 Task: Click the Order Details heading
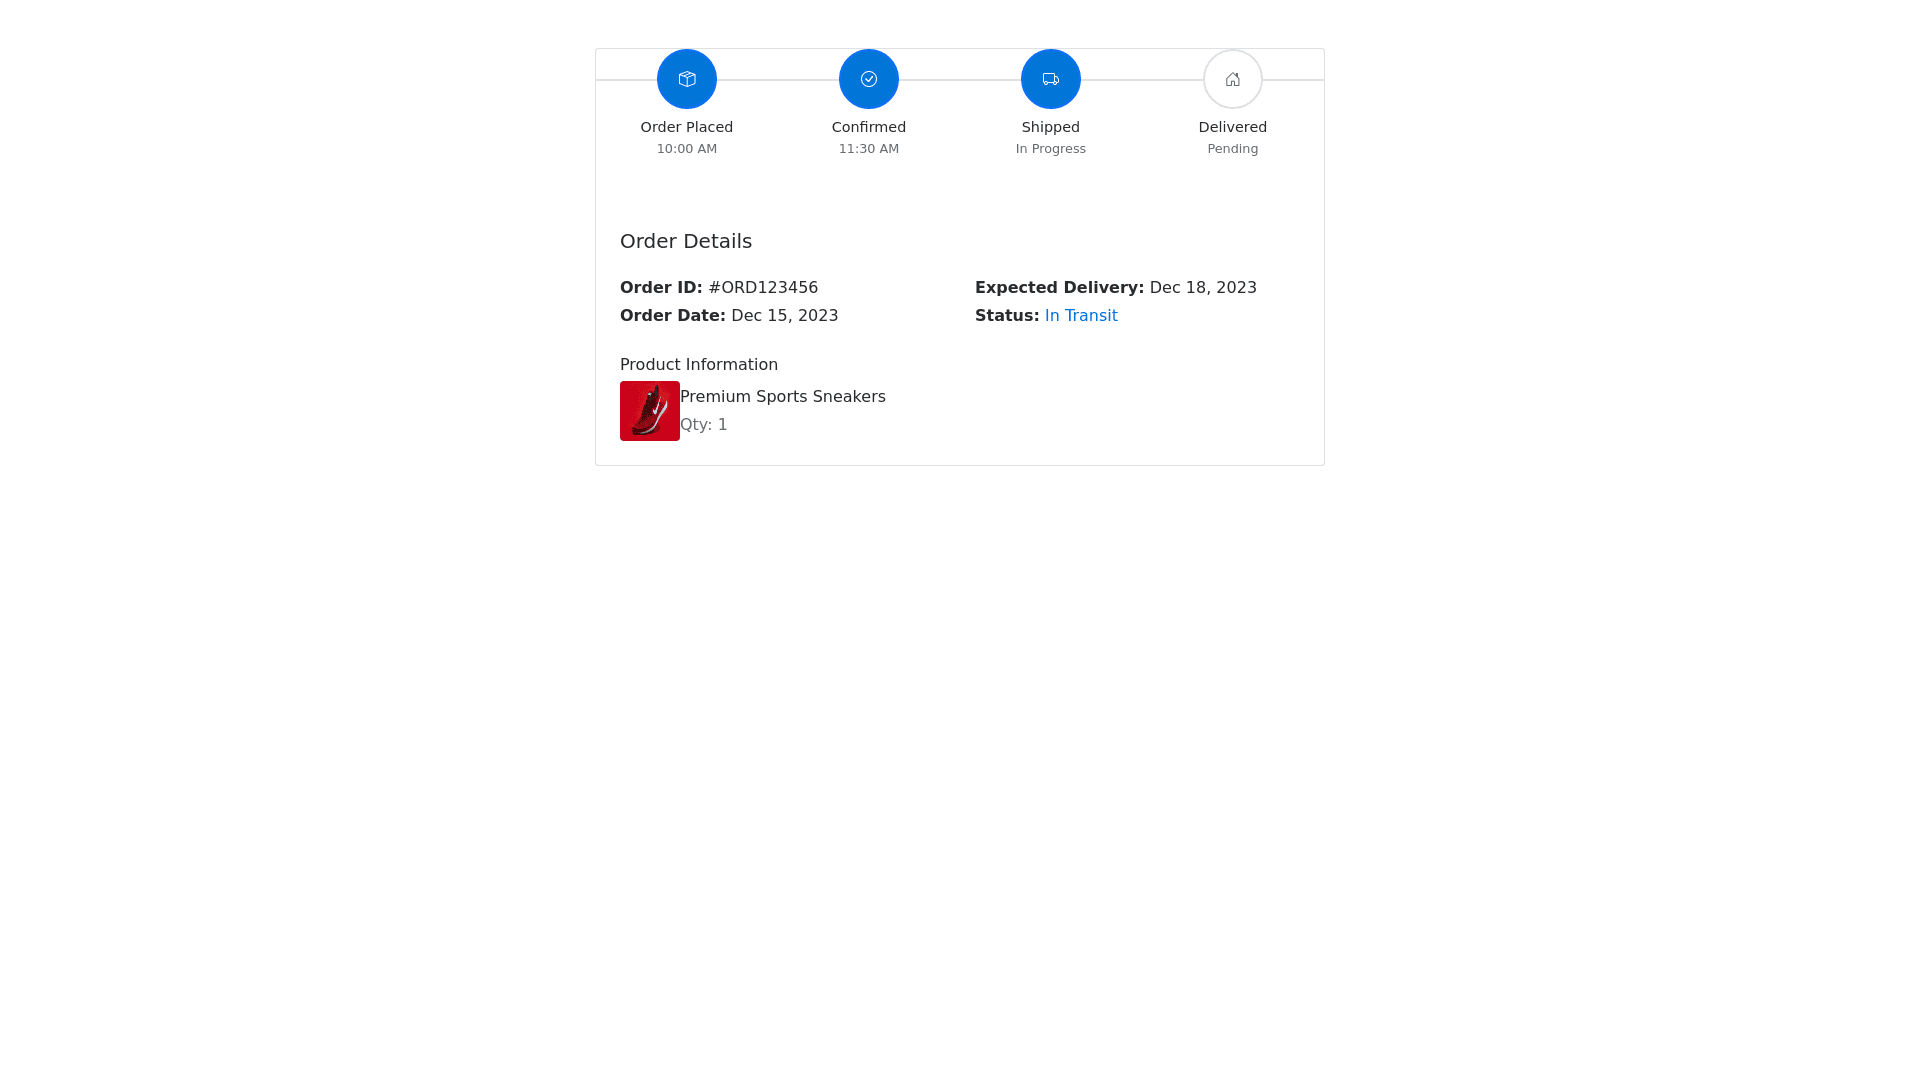[x=686, y=241]
